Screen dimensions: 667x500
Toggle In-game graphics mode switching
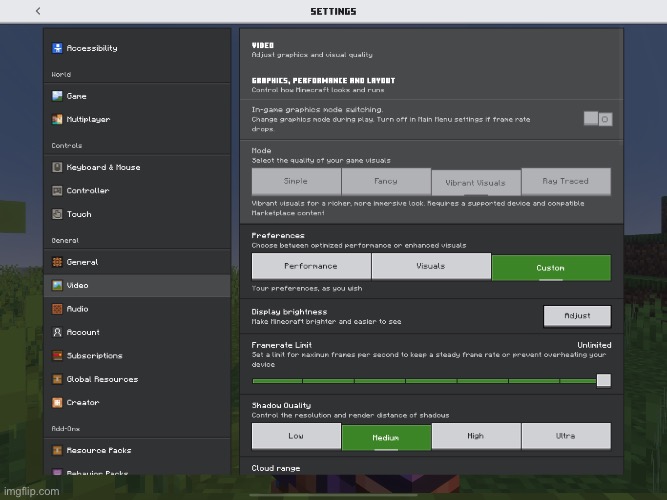click(x=598, y=119)
